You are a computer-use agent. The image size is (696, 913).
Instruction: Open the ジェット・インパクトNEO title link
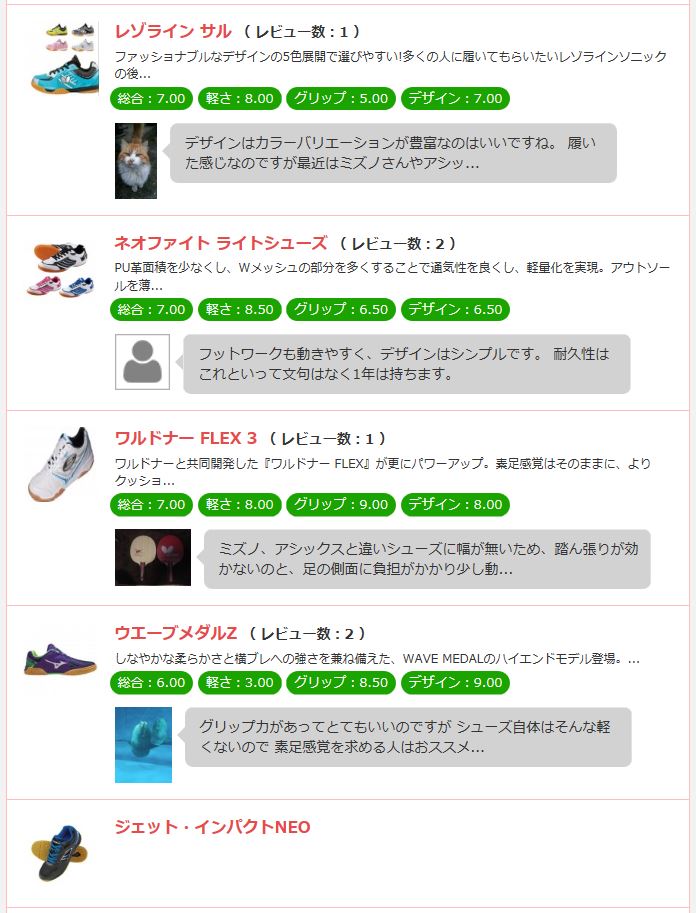click(x=213, y=827)
